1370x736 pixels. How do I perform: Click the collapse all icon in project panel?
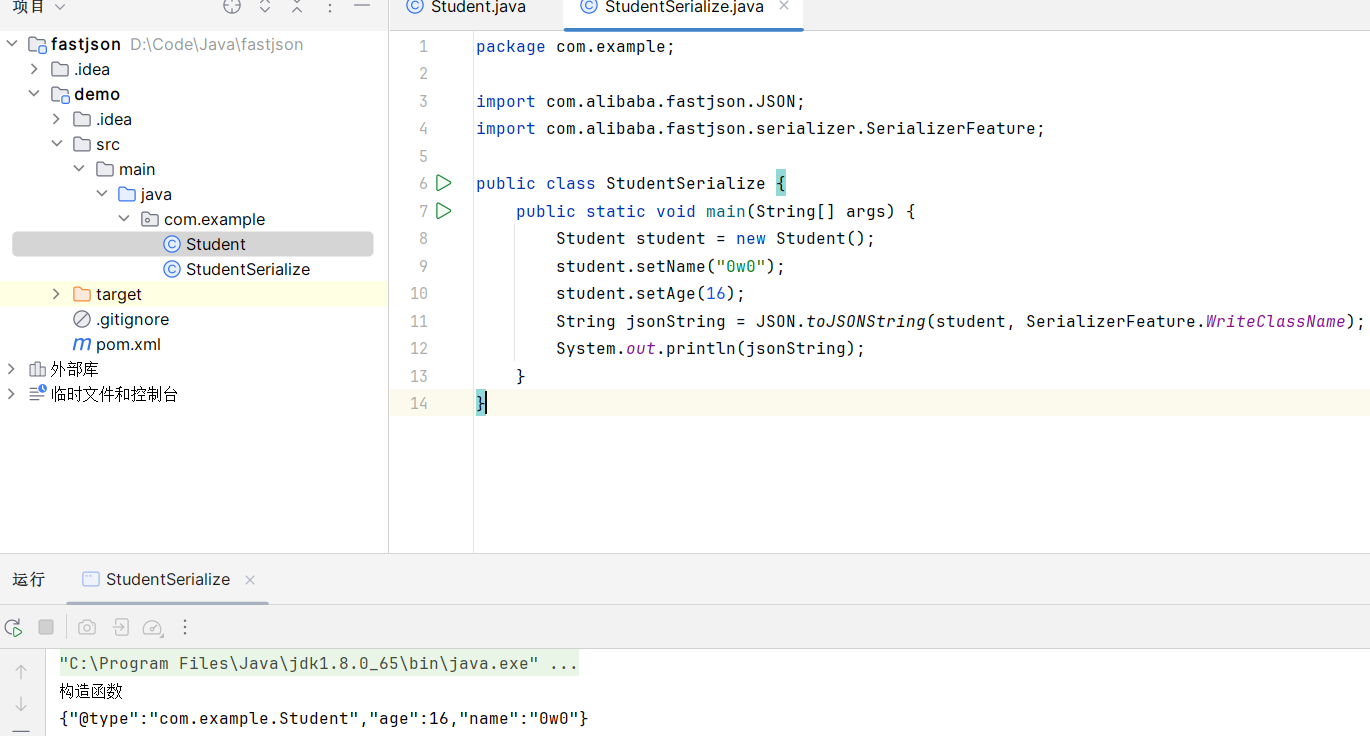pos(297,7)
